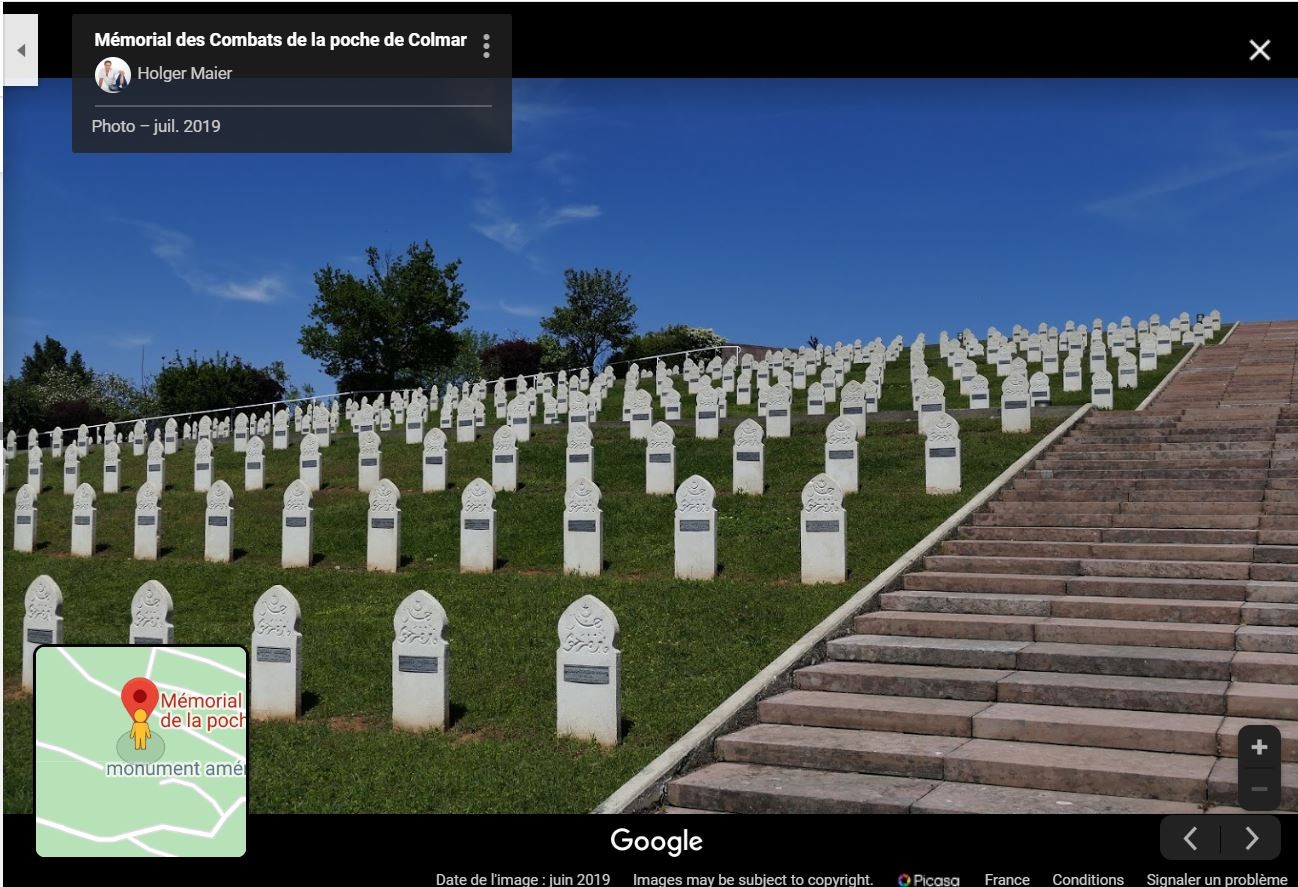Open the three-dot options menu
This screenshot has height=887, width=1298.
(486, 46)
